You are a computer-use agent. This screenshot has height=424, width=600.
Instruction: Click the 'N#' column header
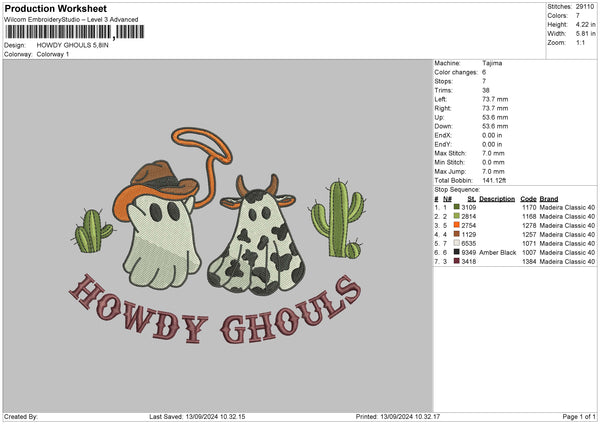[447, 199]
